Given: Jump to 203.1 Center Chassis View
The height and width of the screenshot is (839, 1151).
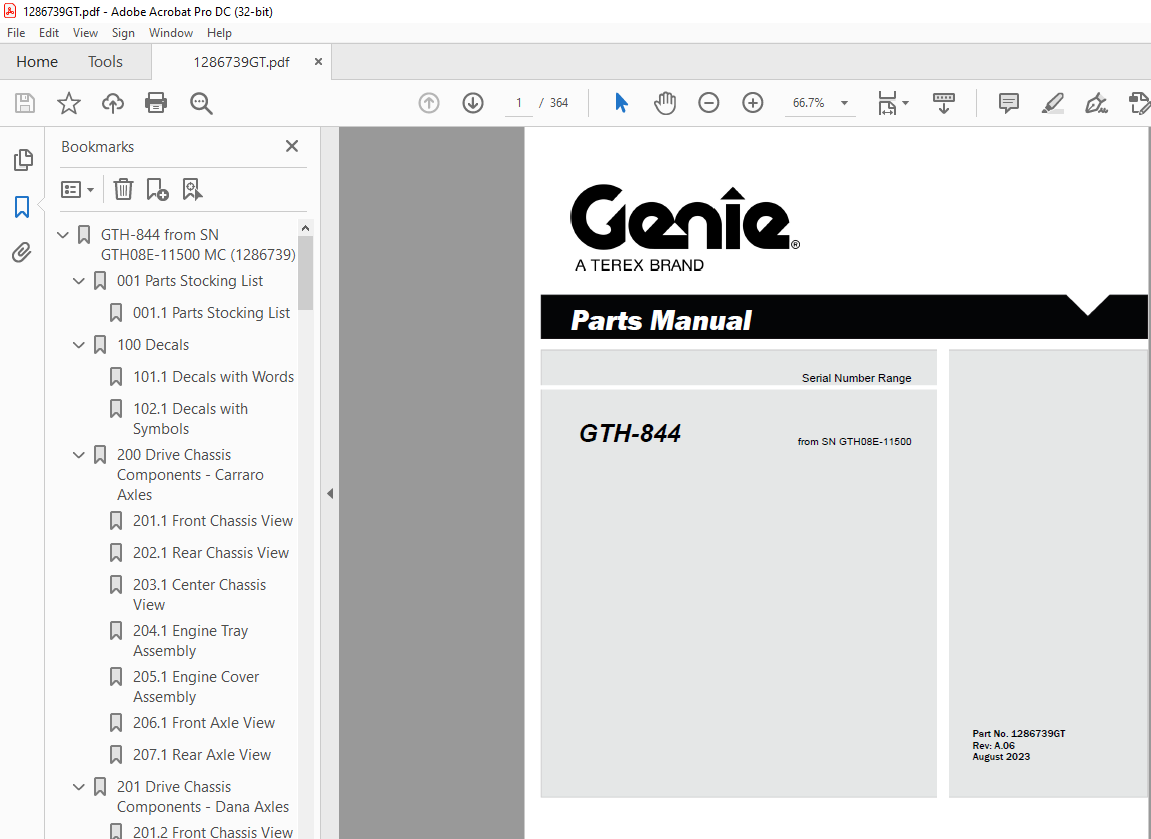Looking at the screenshot, I should 199,595.
